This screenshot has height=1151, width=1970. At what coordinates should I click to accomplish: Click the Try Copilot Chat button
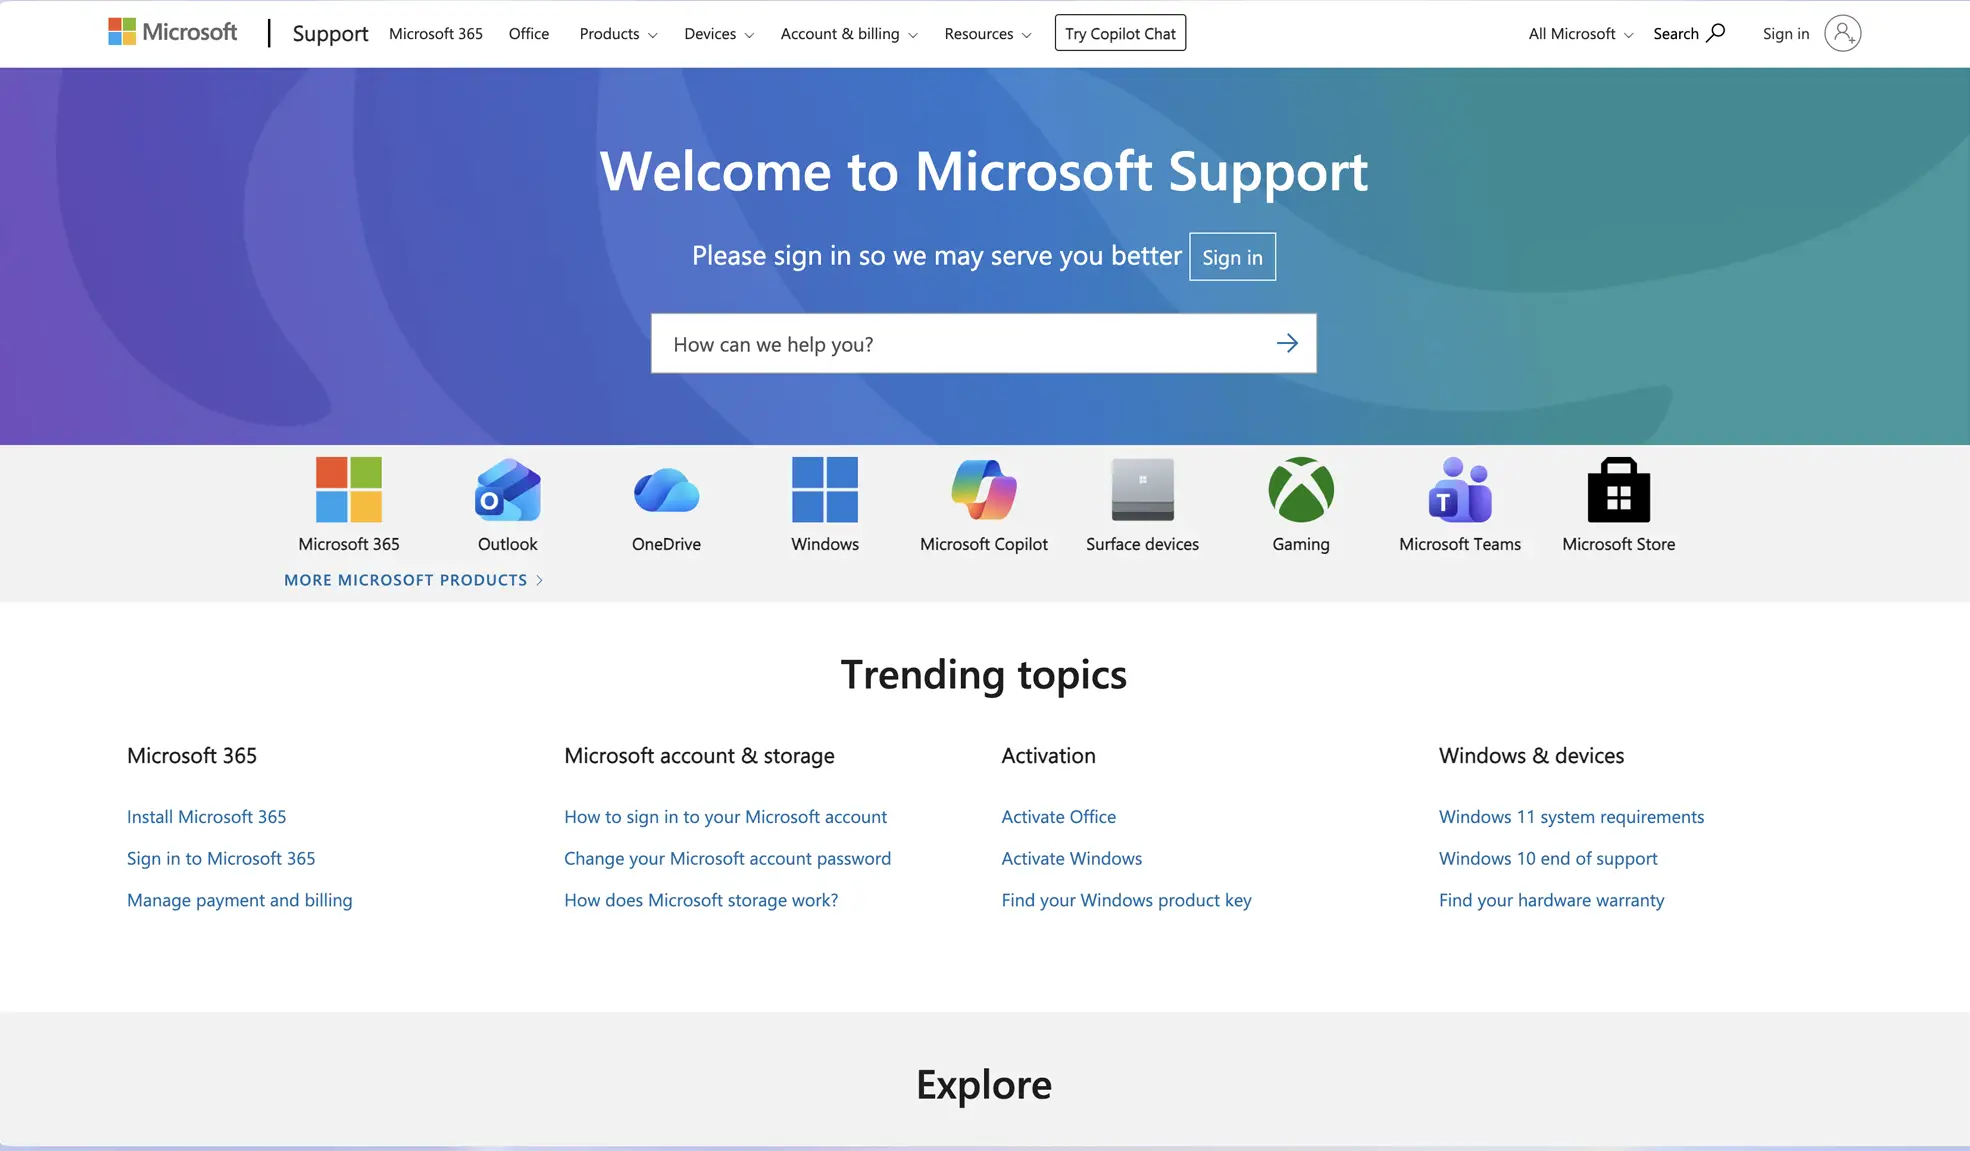(1119, 33)
